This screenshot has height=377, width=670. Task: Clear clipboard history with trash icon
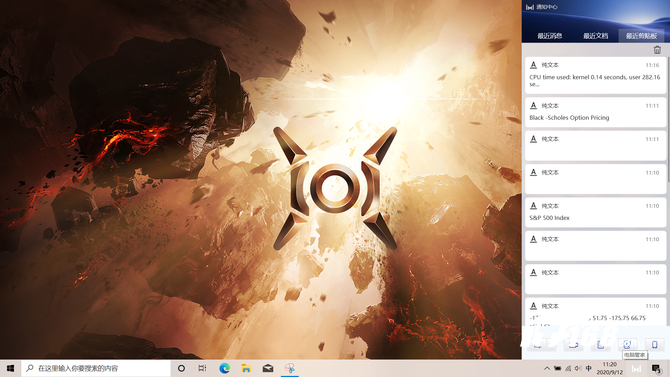(x=657, y=50)
